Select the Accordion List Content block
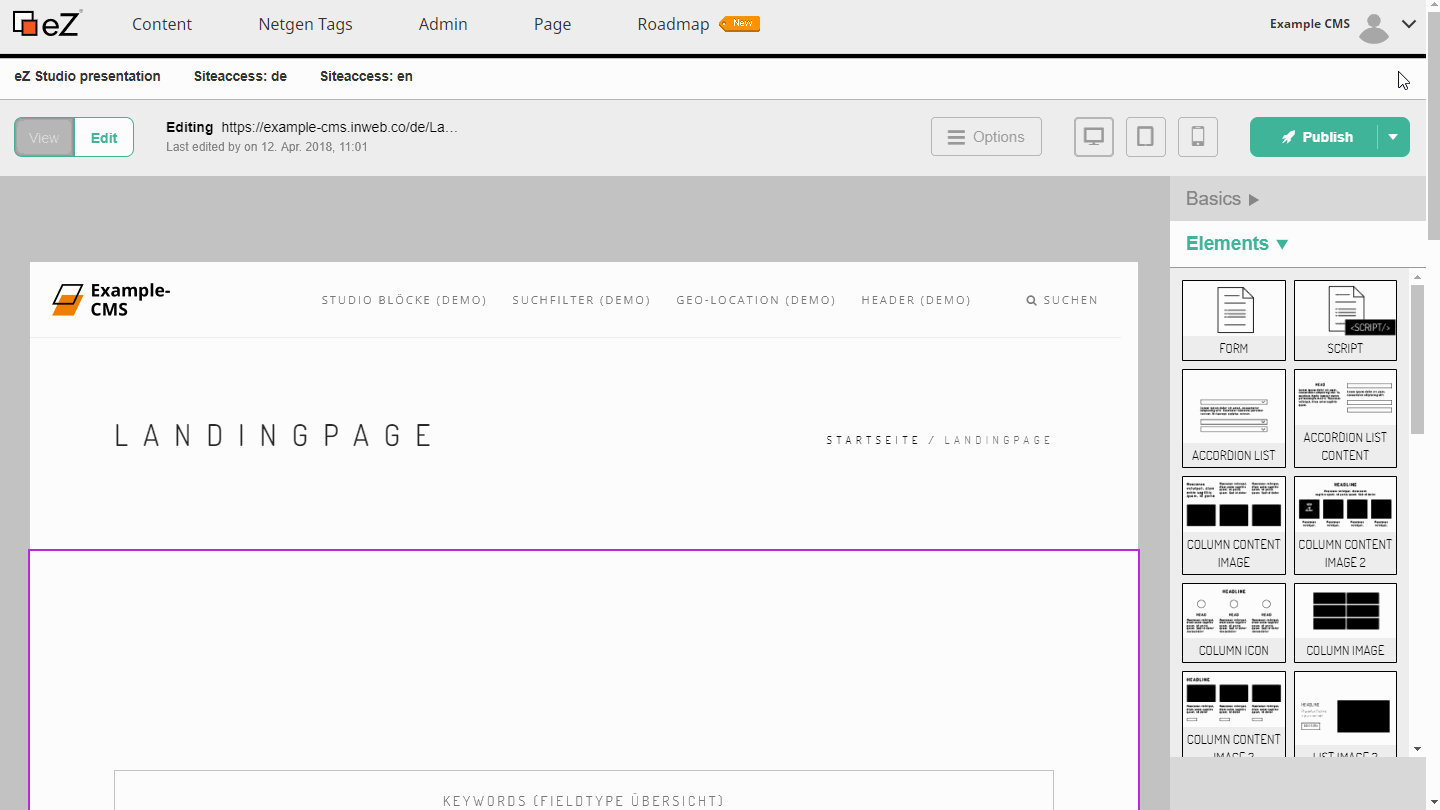Image resolution: width=1440 pixels, height=810 pixels. (x=1345, y=418)
